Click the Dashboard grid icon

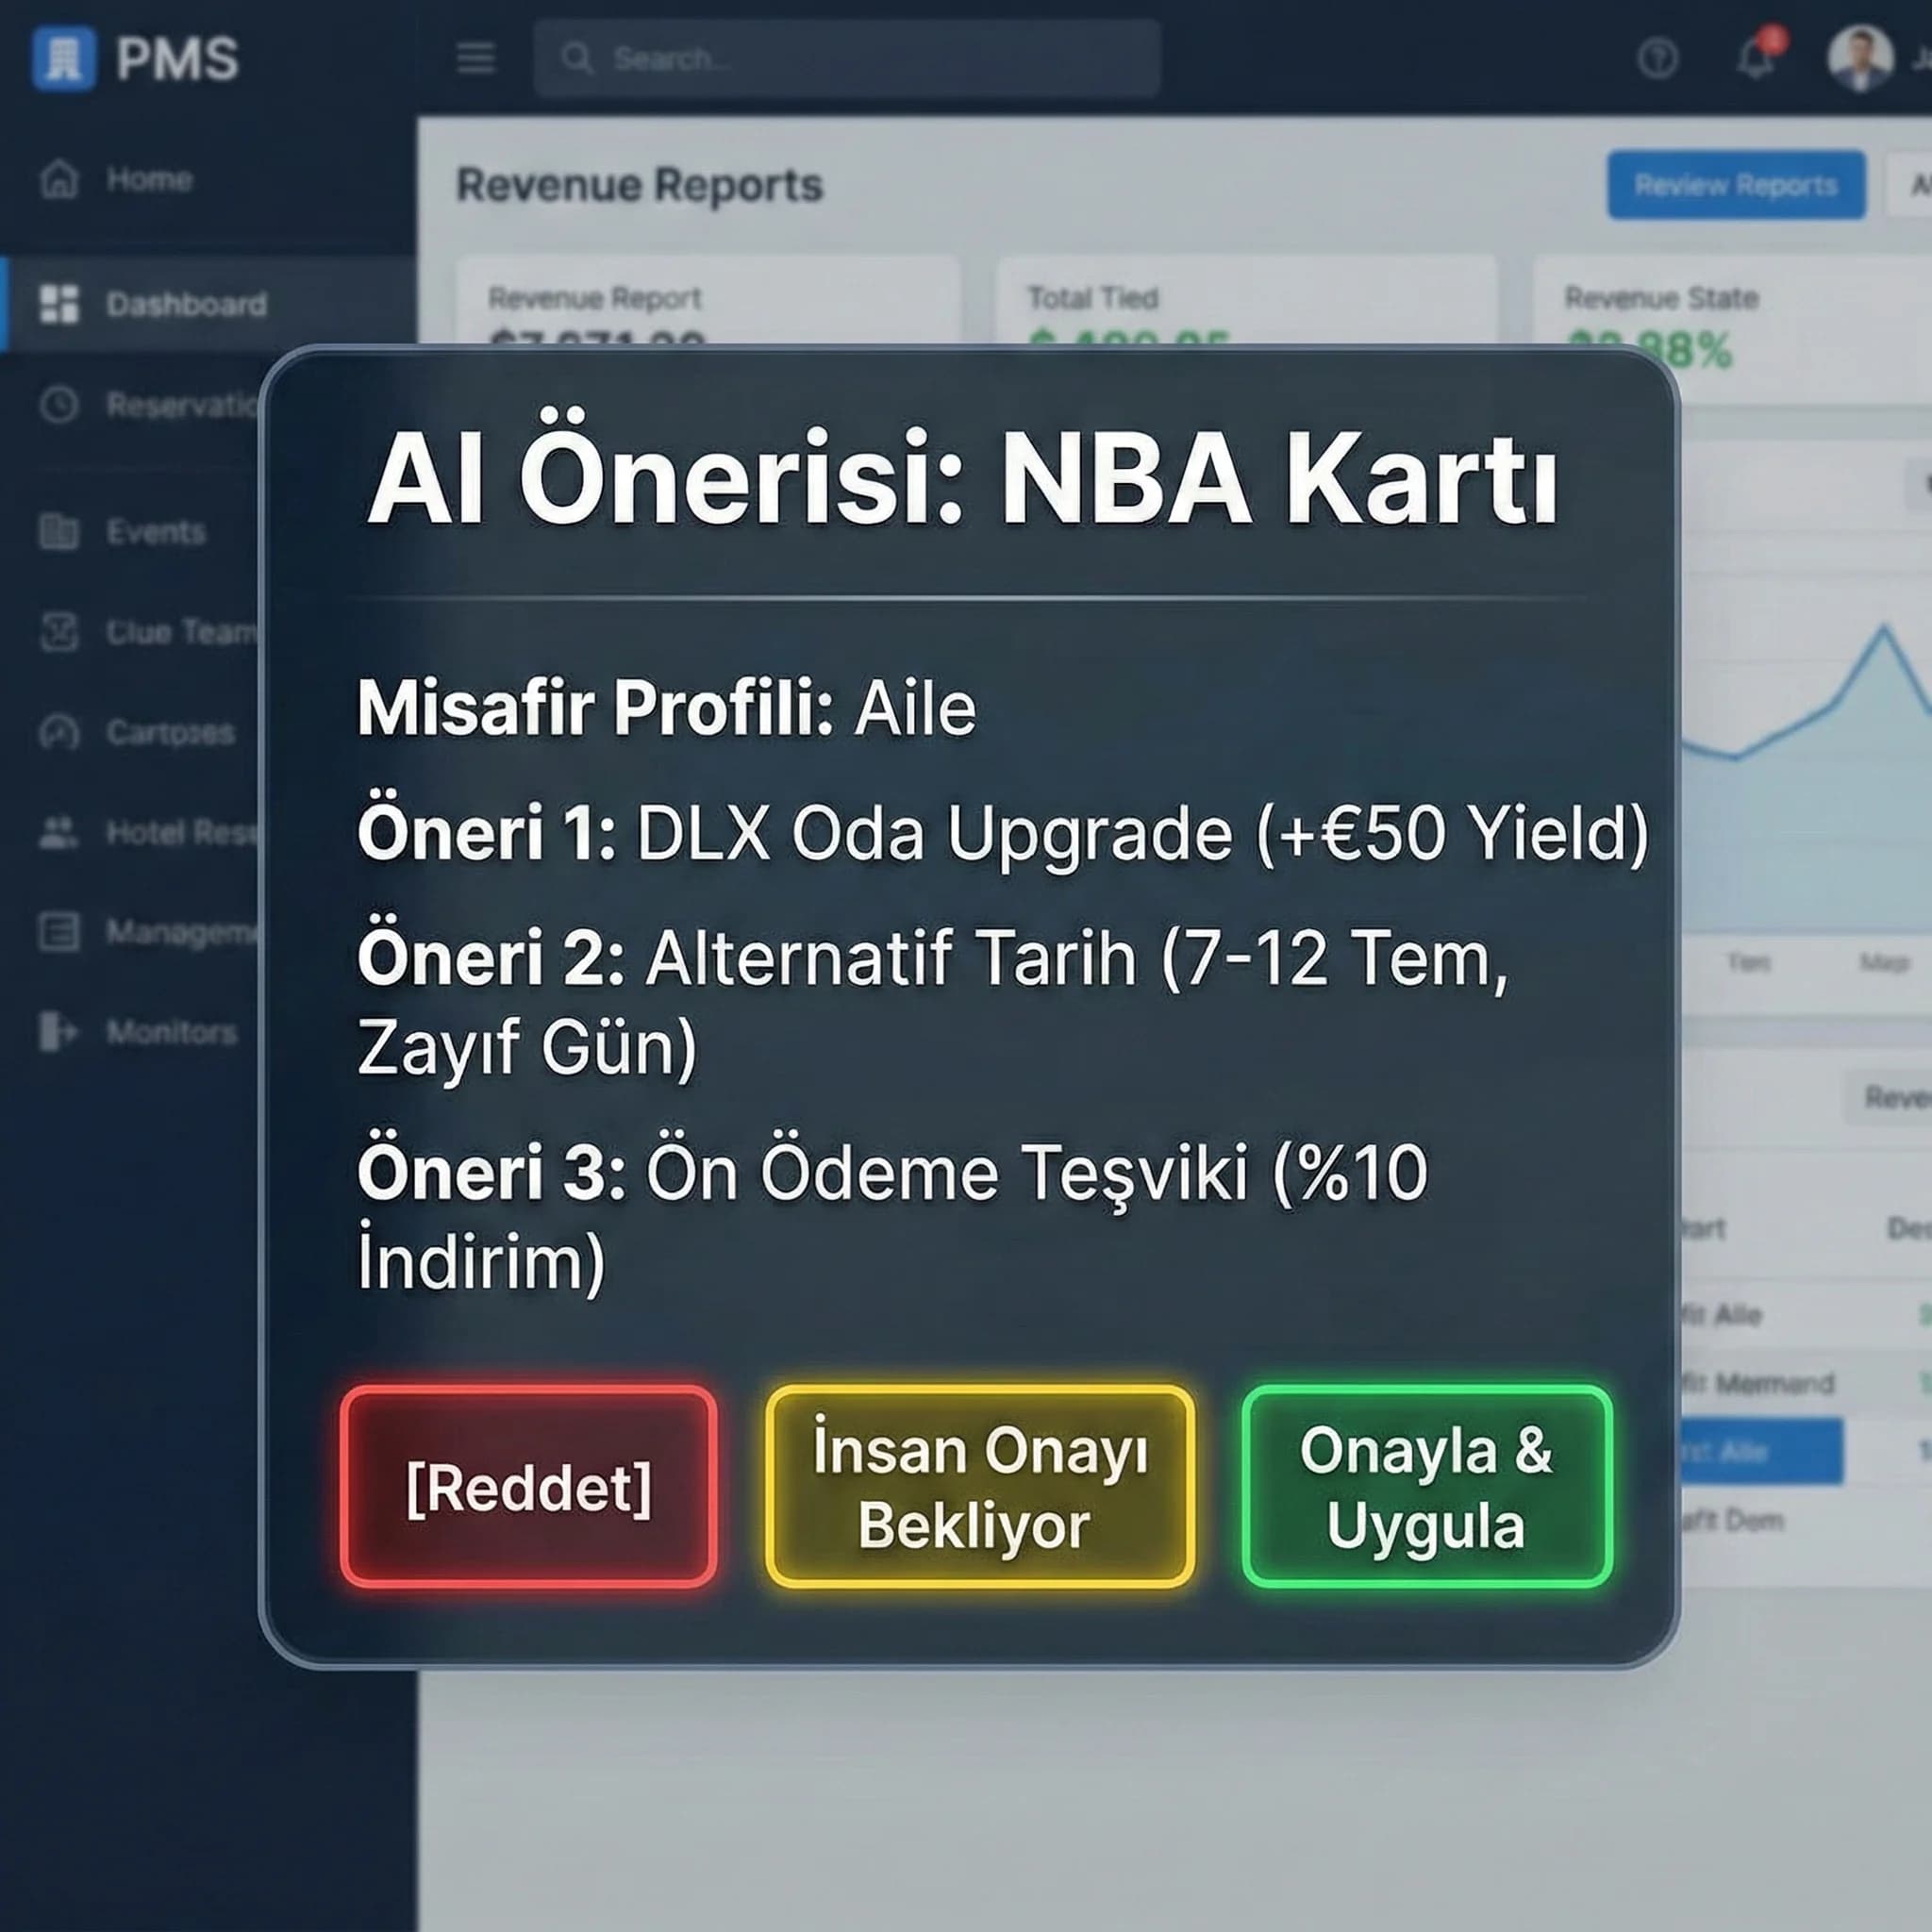point(59,304)
